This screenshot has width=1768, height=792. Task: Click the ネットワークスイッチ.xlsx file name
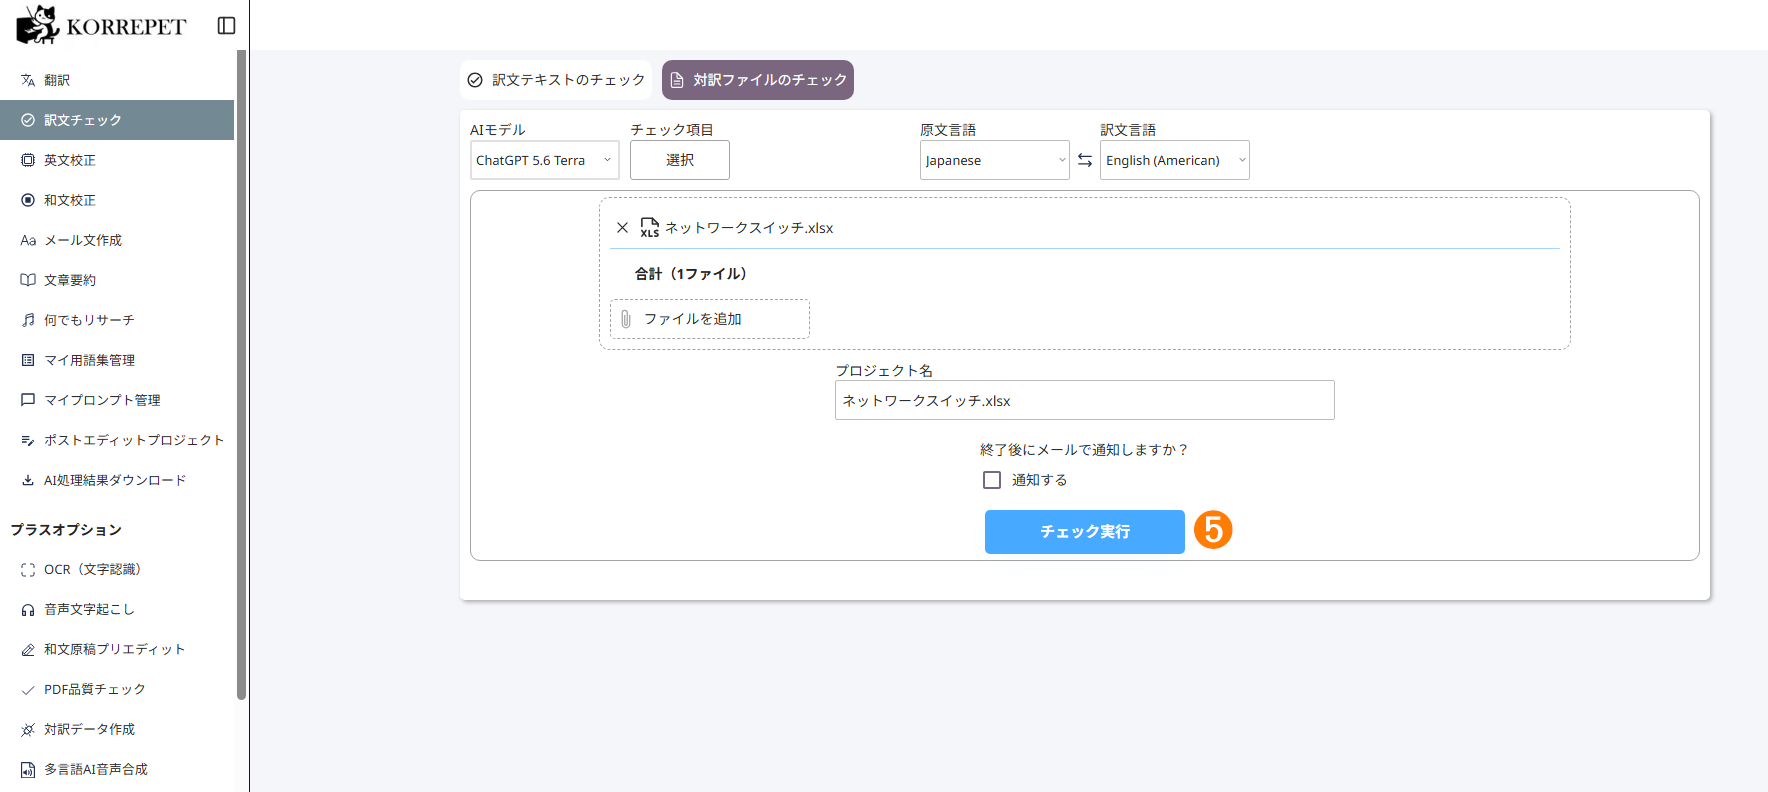(749, 228)
